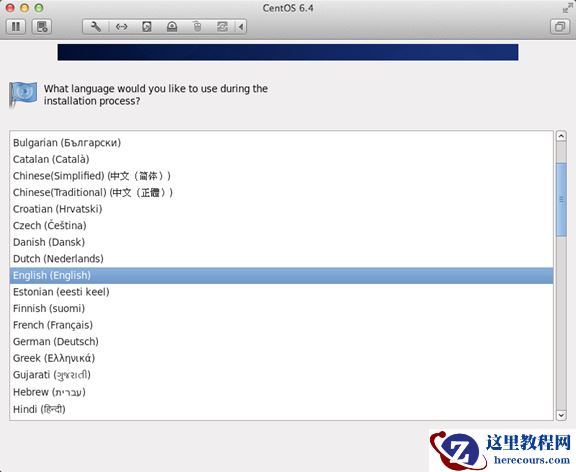Click the grayed-out mouse device icon

click(197, 26)
